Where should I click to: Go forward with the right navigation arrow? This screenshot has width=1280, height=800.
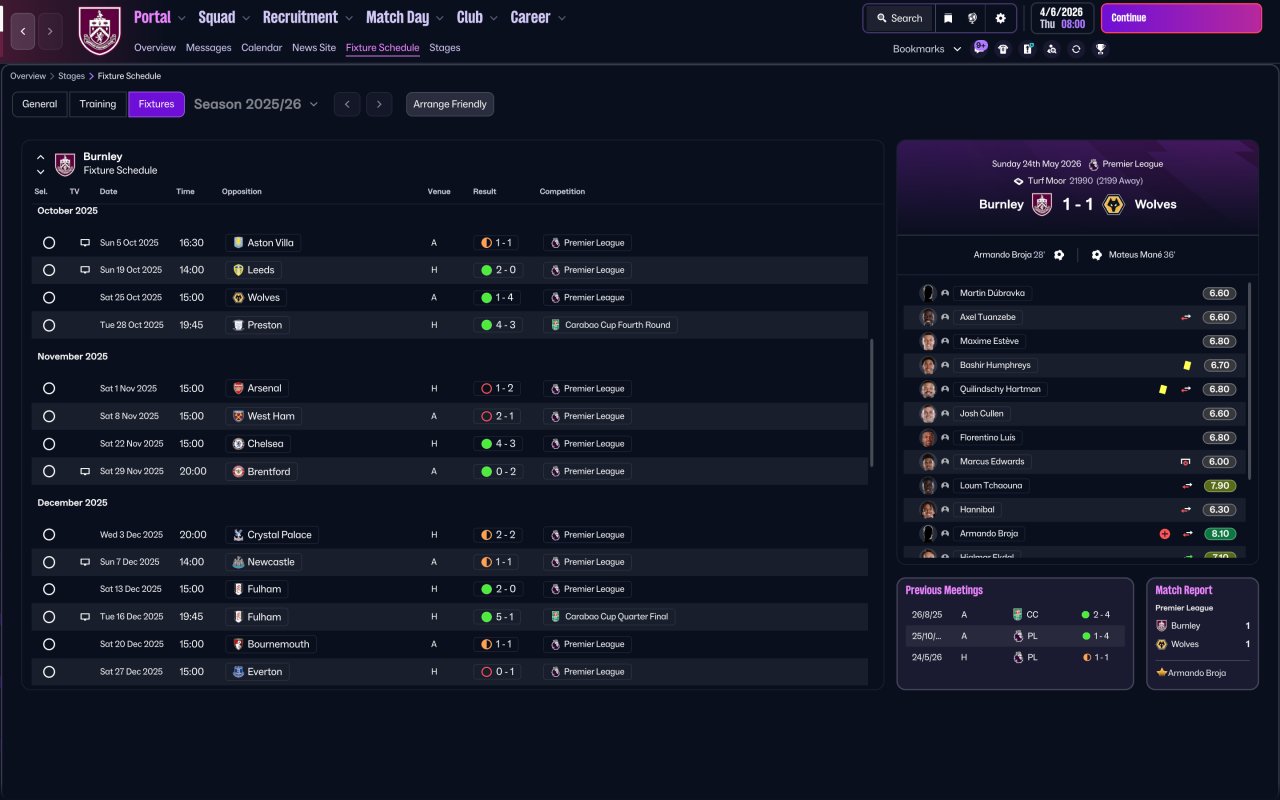(x=50, y=31)
